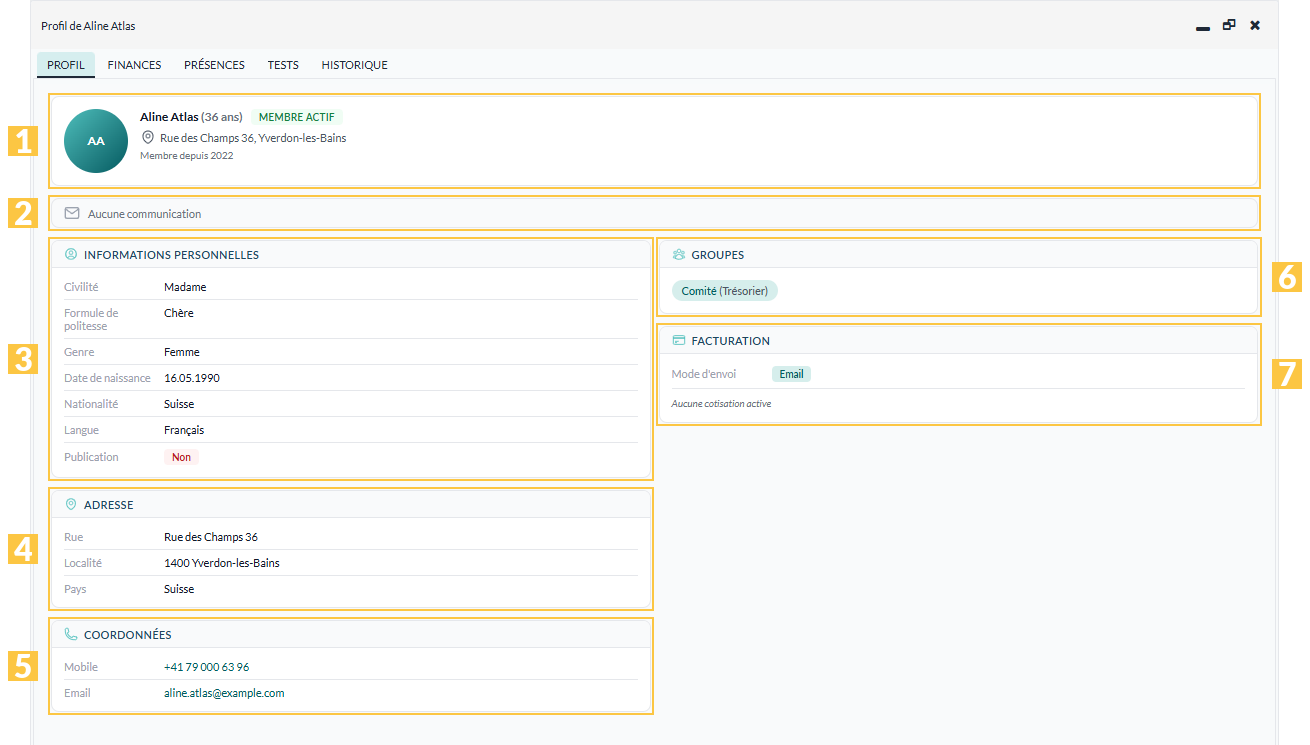Click the Pays value Suisse
1310x745 pixels.
pos(179,589)
